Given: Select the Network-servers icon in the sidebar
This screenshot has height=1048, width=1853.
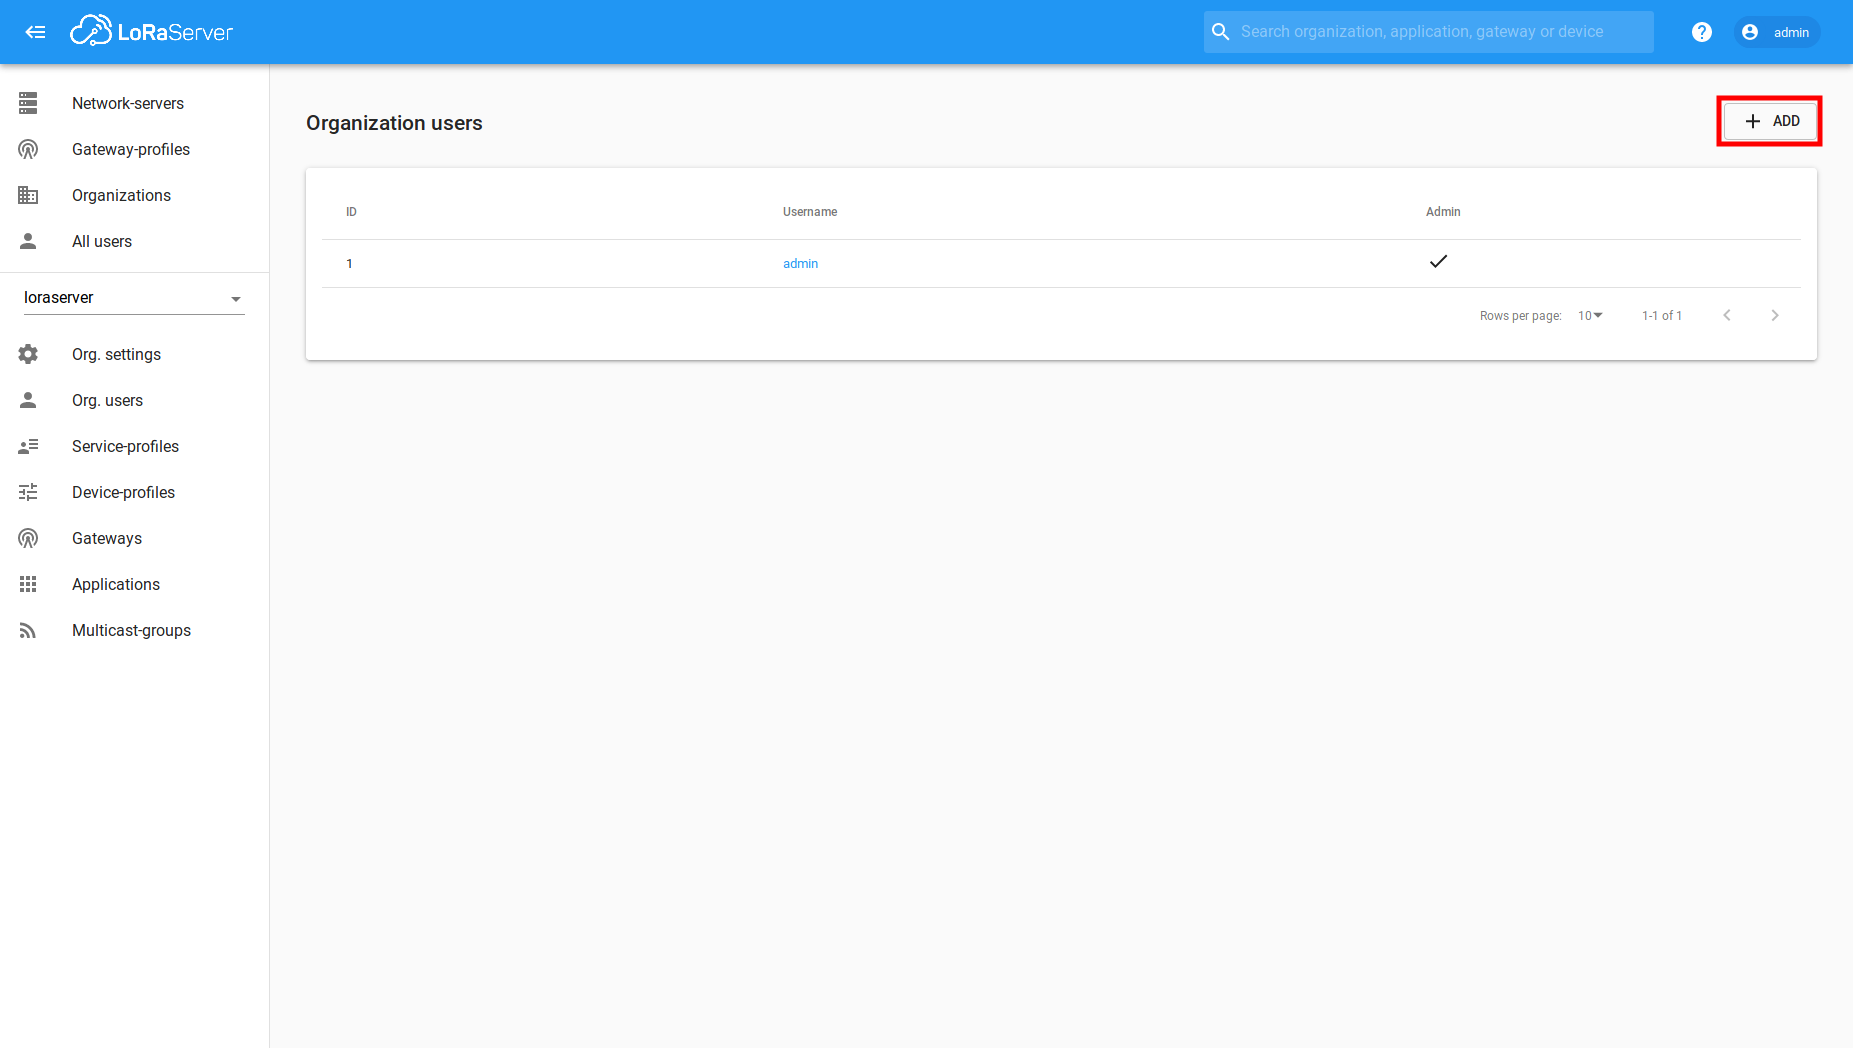Looking at the screenshot, I should [27, 103].
